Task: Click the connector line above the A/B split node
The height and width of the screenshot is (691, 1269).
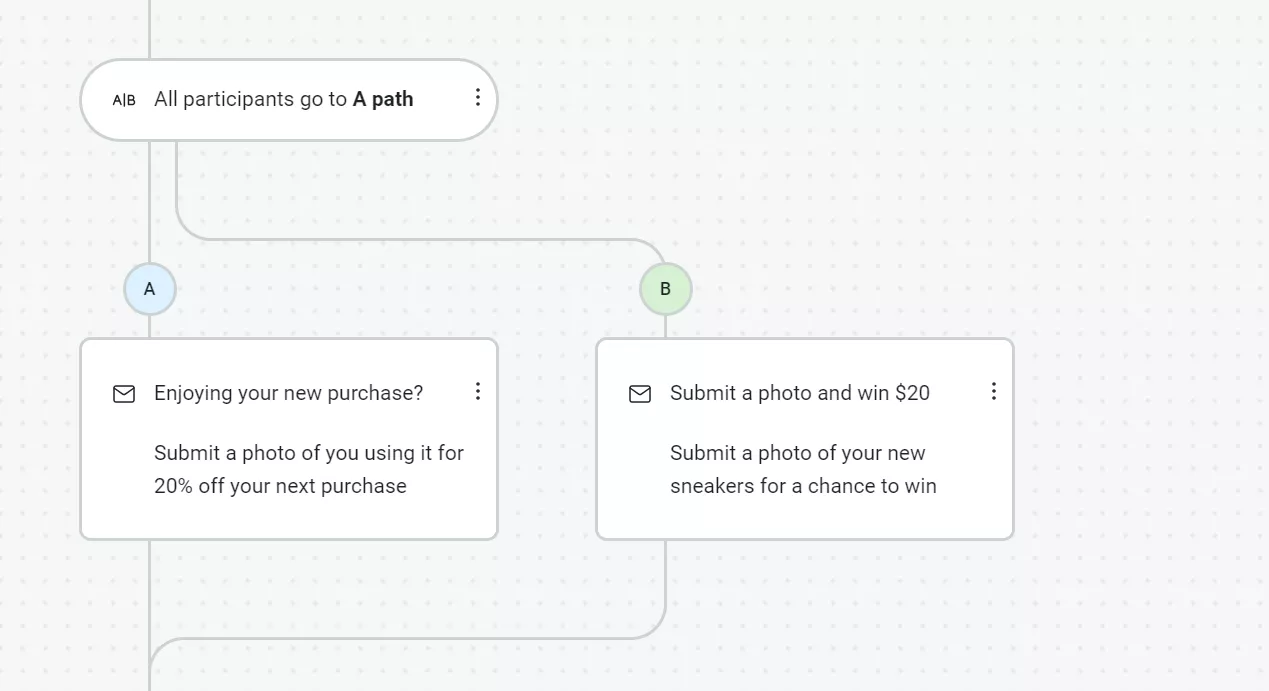Action: (x=150, y=28)
